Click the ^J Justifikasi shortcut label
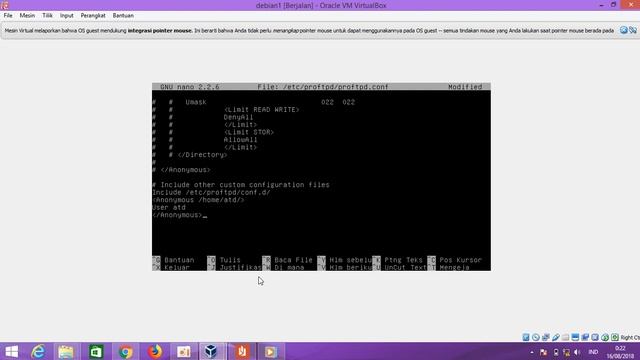The width and height of the screenshot is (640, 360). point(235,267)
